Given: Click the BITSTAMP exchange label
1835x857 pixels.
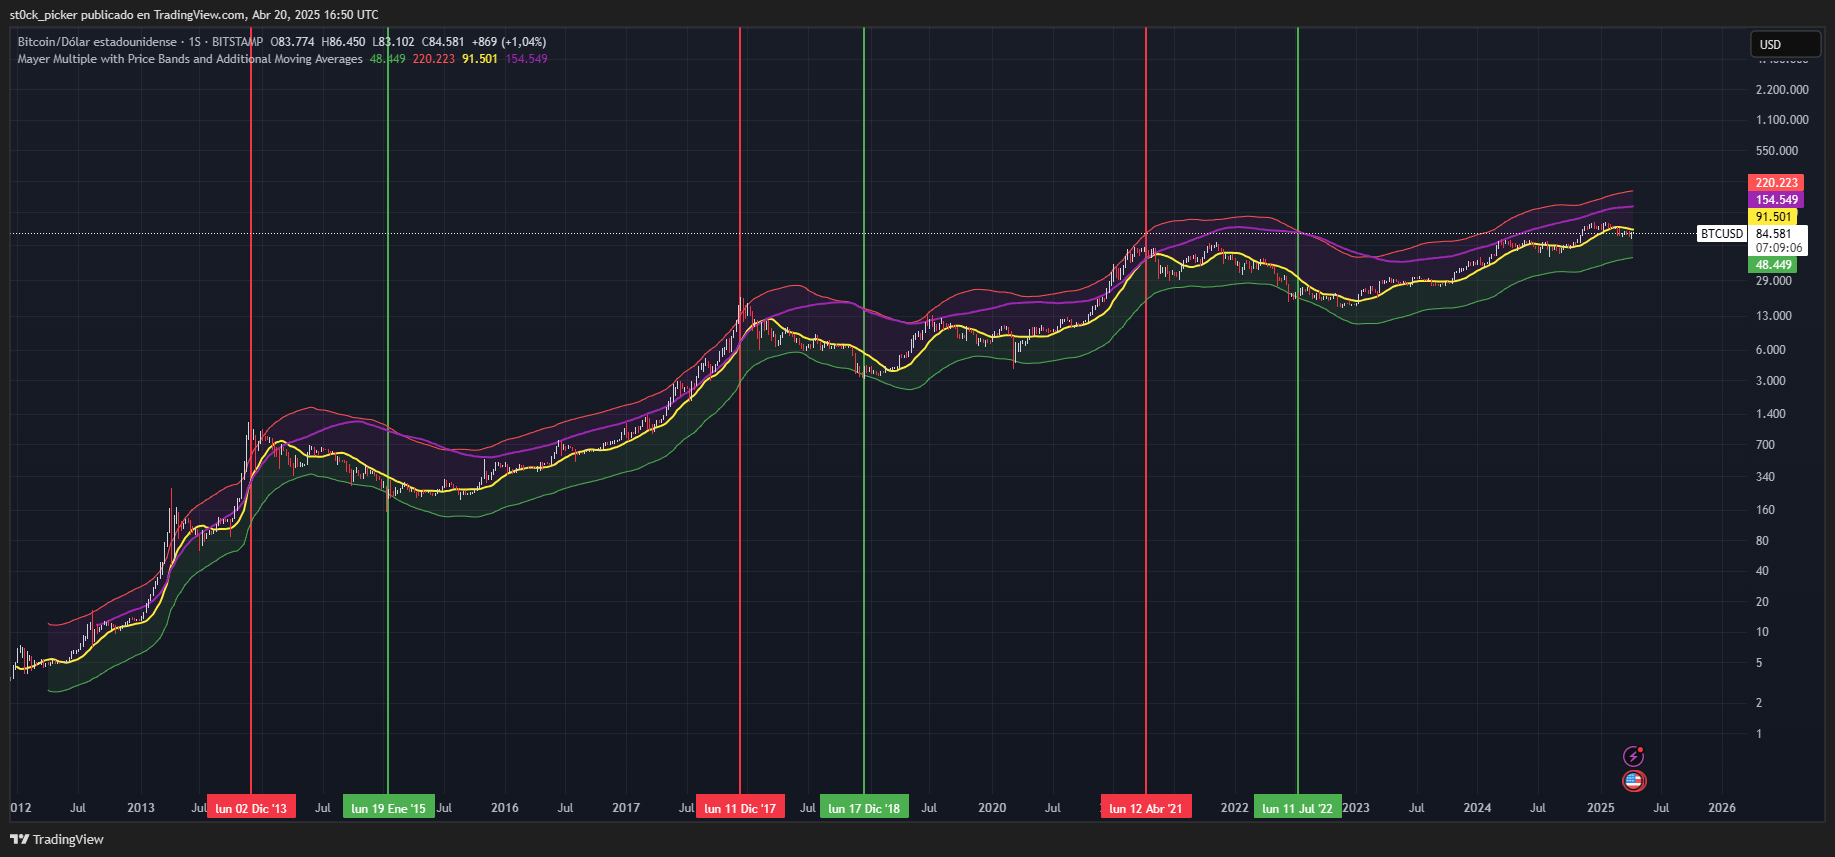Looking at the screenshot, I should 238,42.
